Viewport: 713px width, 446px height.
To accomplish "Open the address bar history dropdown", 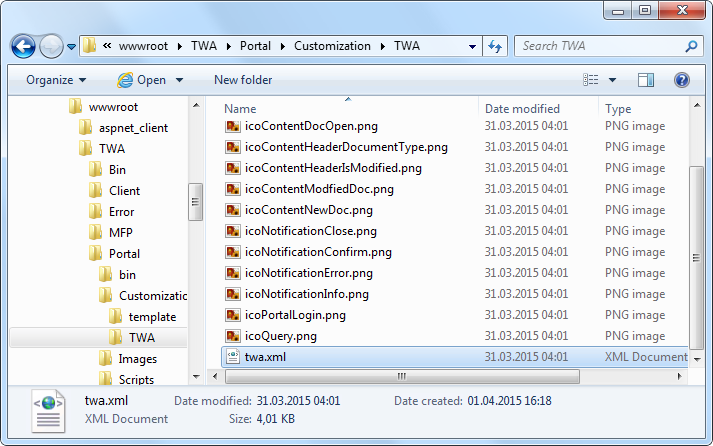I will tap(472, 46).
